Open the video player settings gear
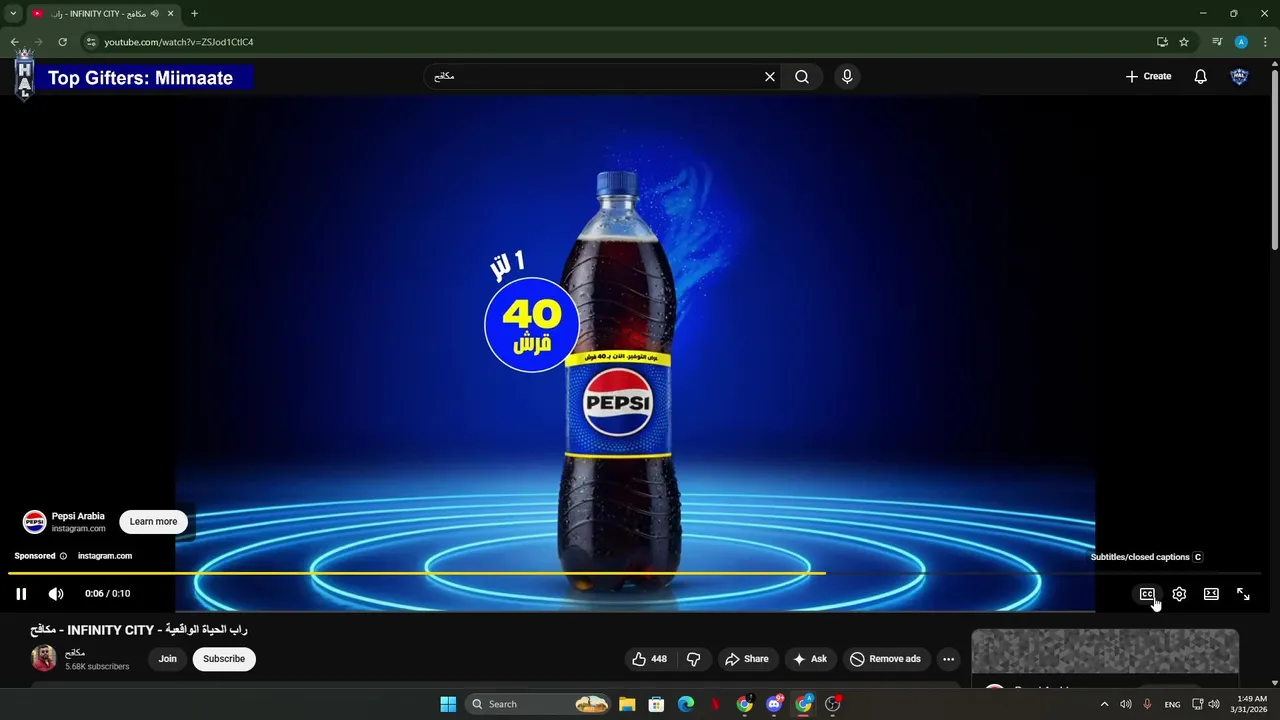 coord(1179,594)
